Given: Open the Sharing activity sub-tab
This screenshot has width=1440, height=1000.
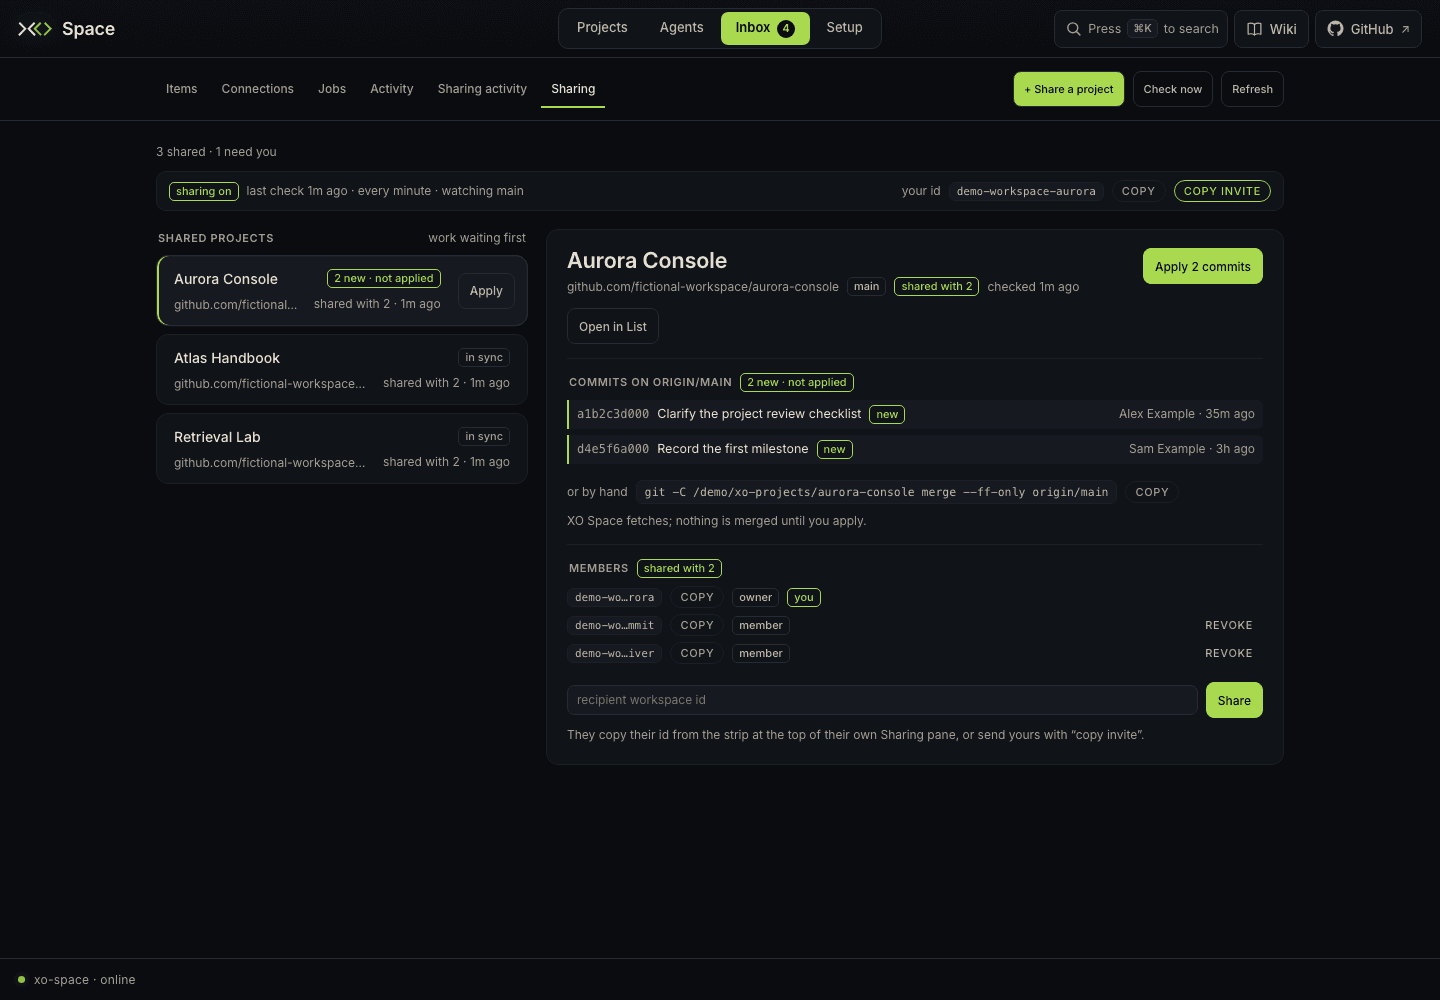Looking at the screenshot, I should [482, 89].
